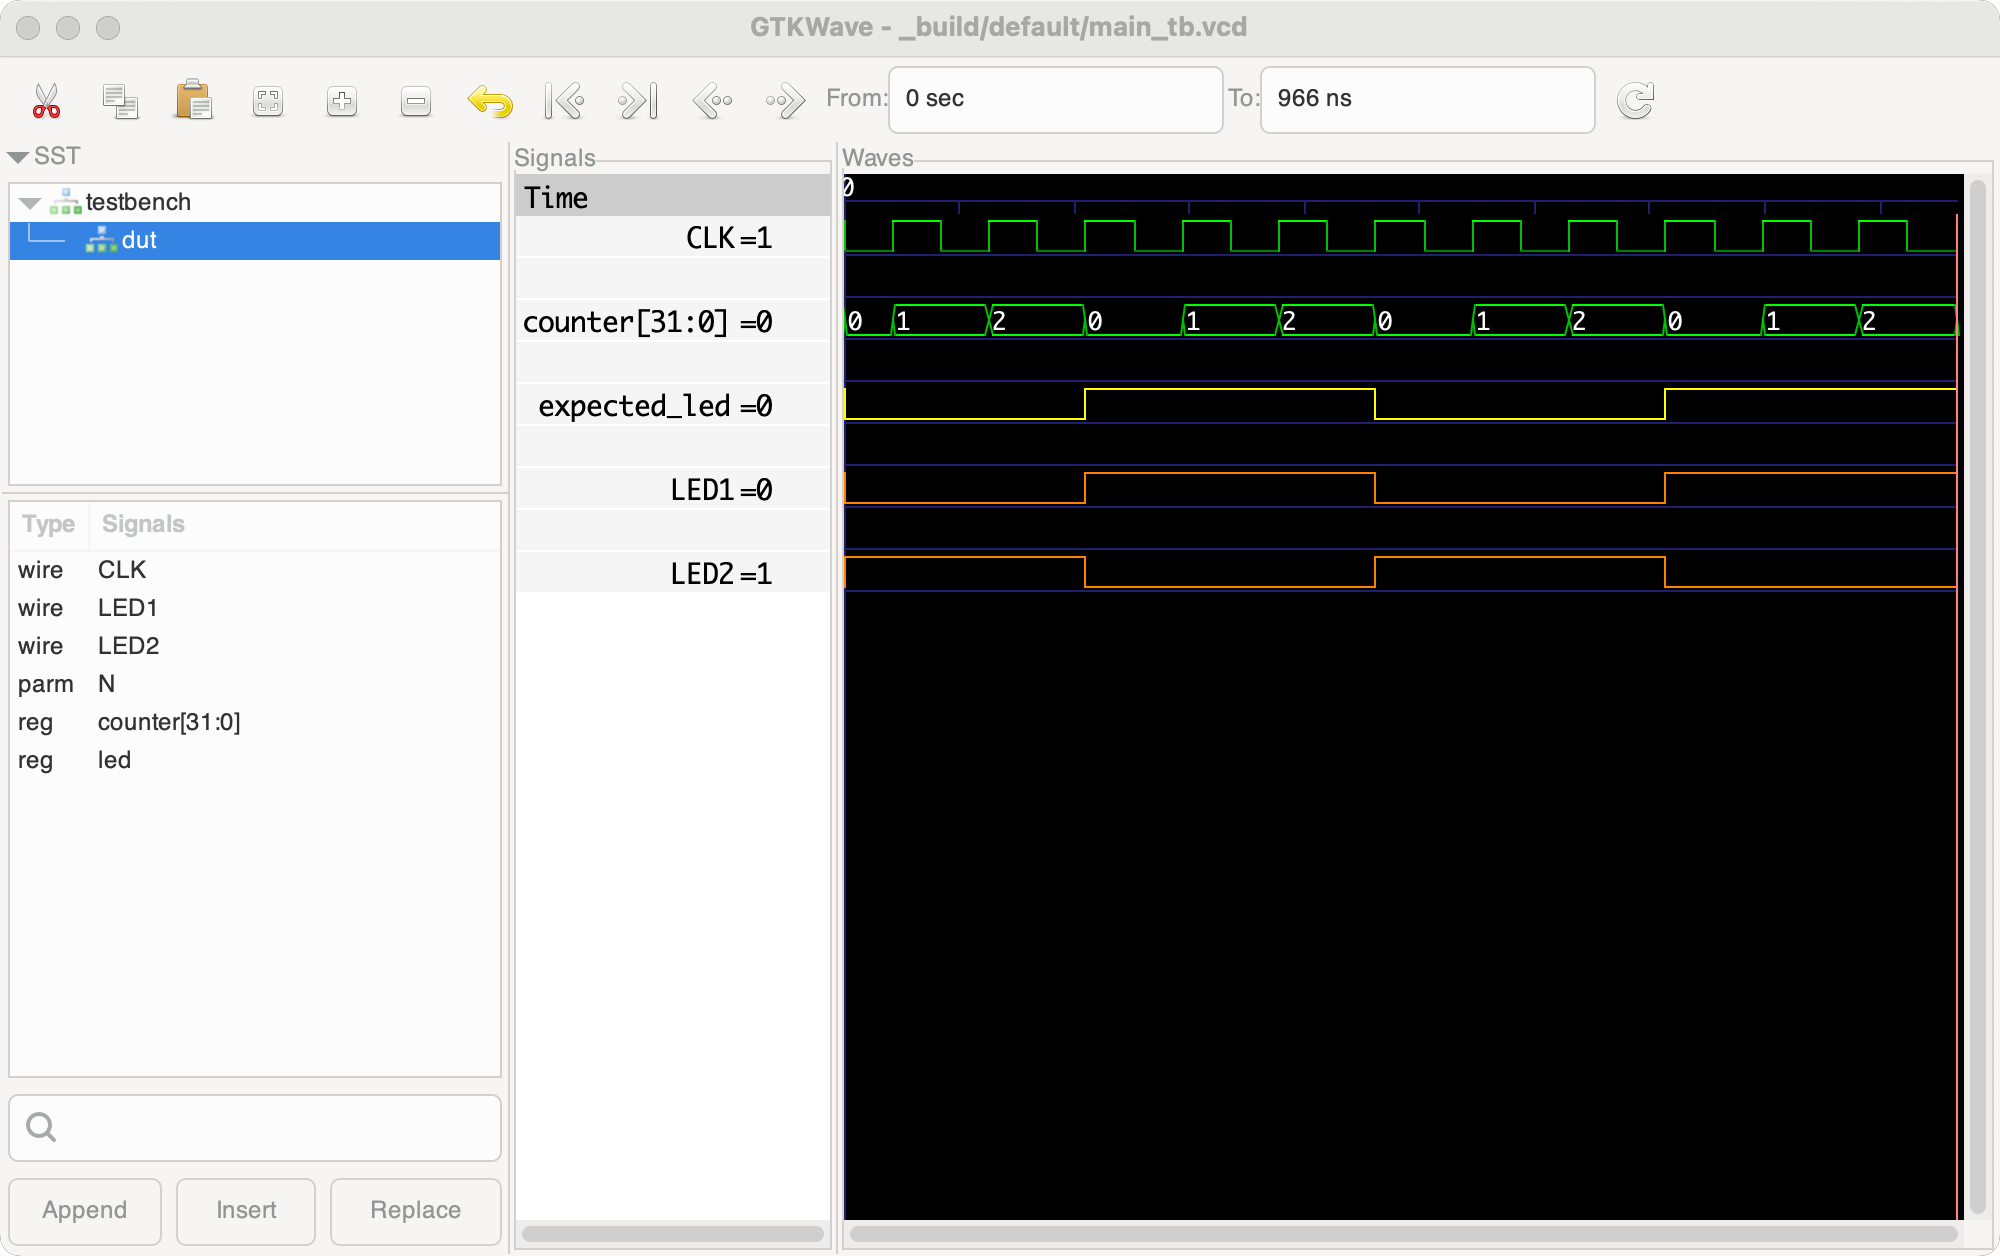
Task: Click the Paste Traces clipboard icon
Action: pos(194,100)
